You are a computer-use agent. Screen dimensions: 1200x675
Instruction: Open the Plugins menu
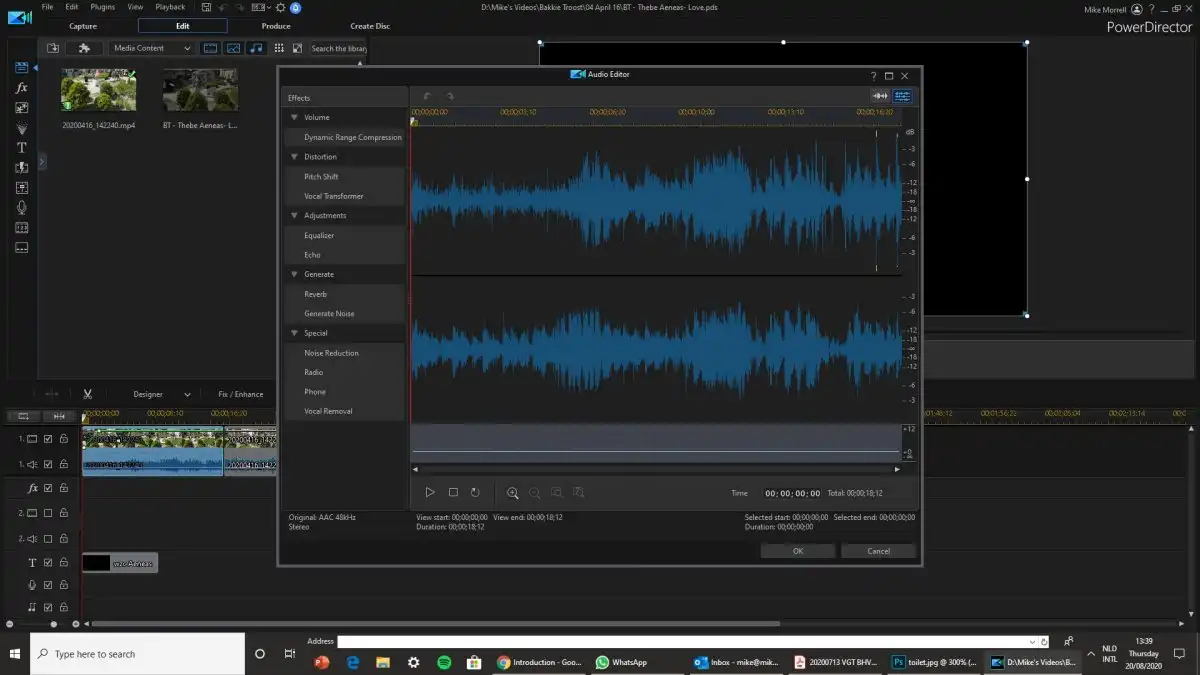tap(102, 7)
